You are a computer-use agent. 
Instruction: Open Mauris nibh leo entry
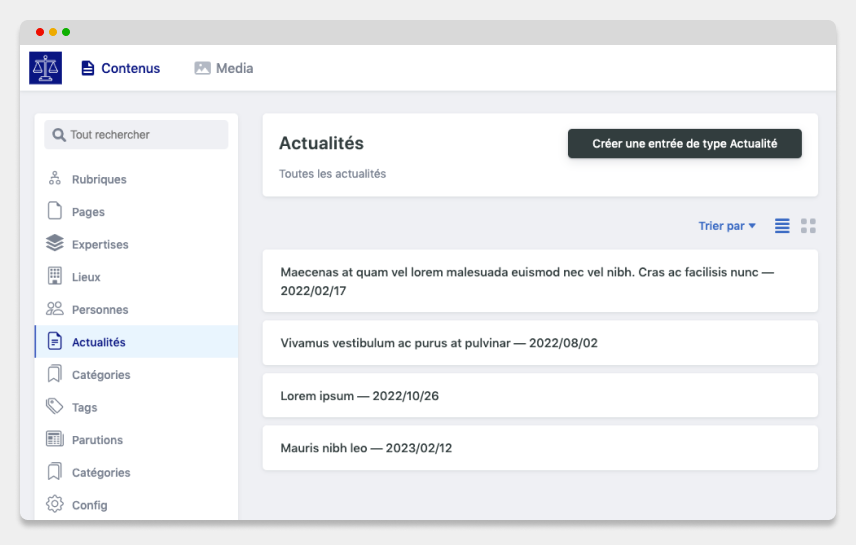(540, 448)
